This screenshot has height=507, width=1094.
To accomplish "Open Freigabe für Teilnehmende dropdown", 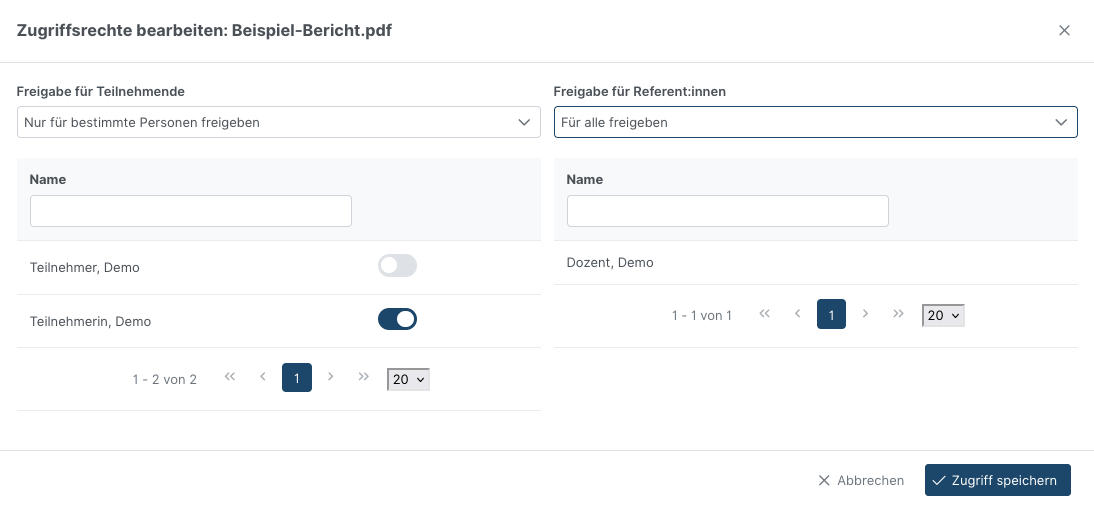I will [278, 122].
